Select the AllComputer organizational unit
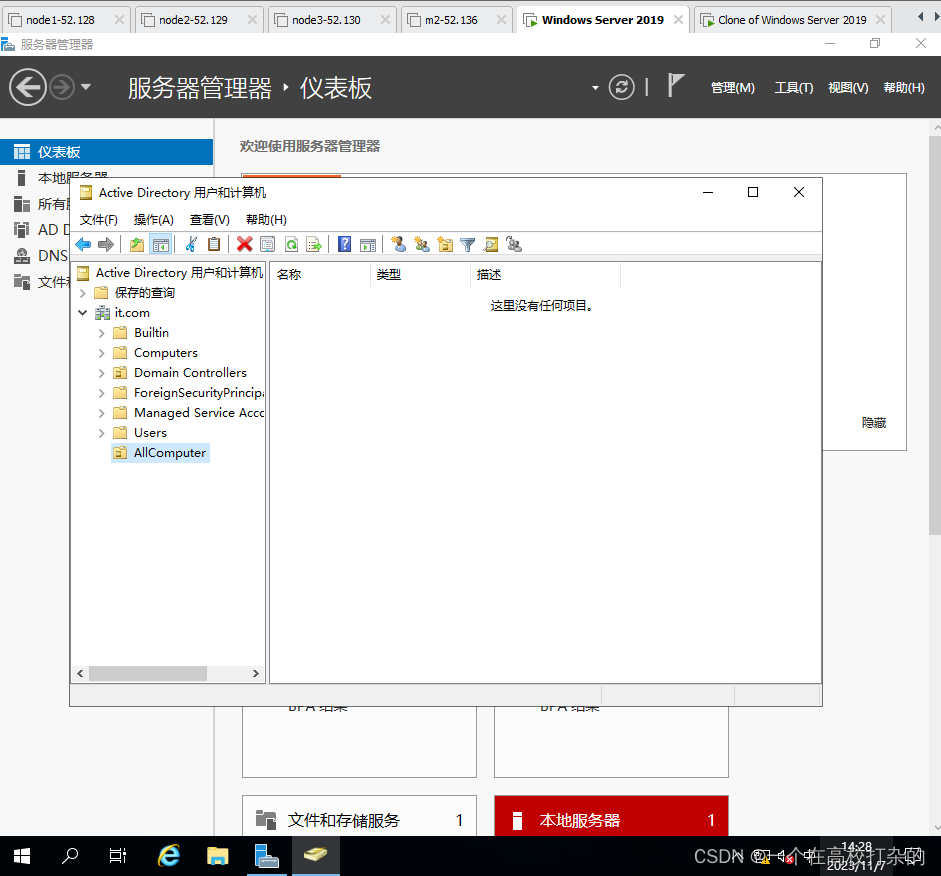 point(161,453)
